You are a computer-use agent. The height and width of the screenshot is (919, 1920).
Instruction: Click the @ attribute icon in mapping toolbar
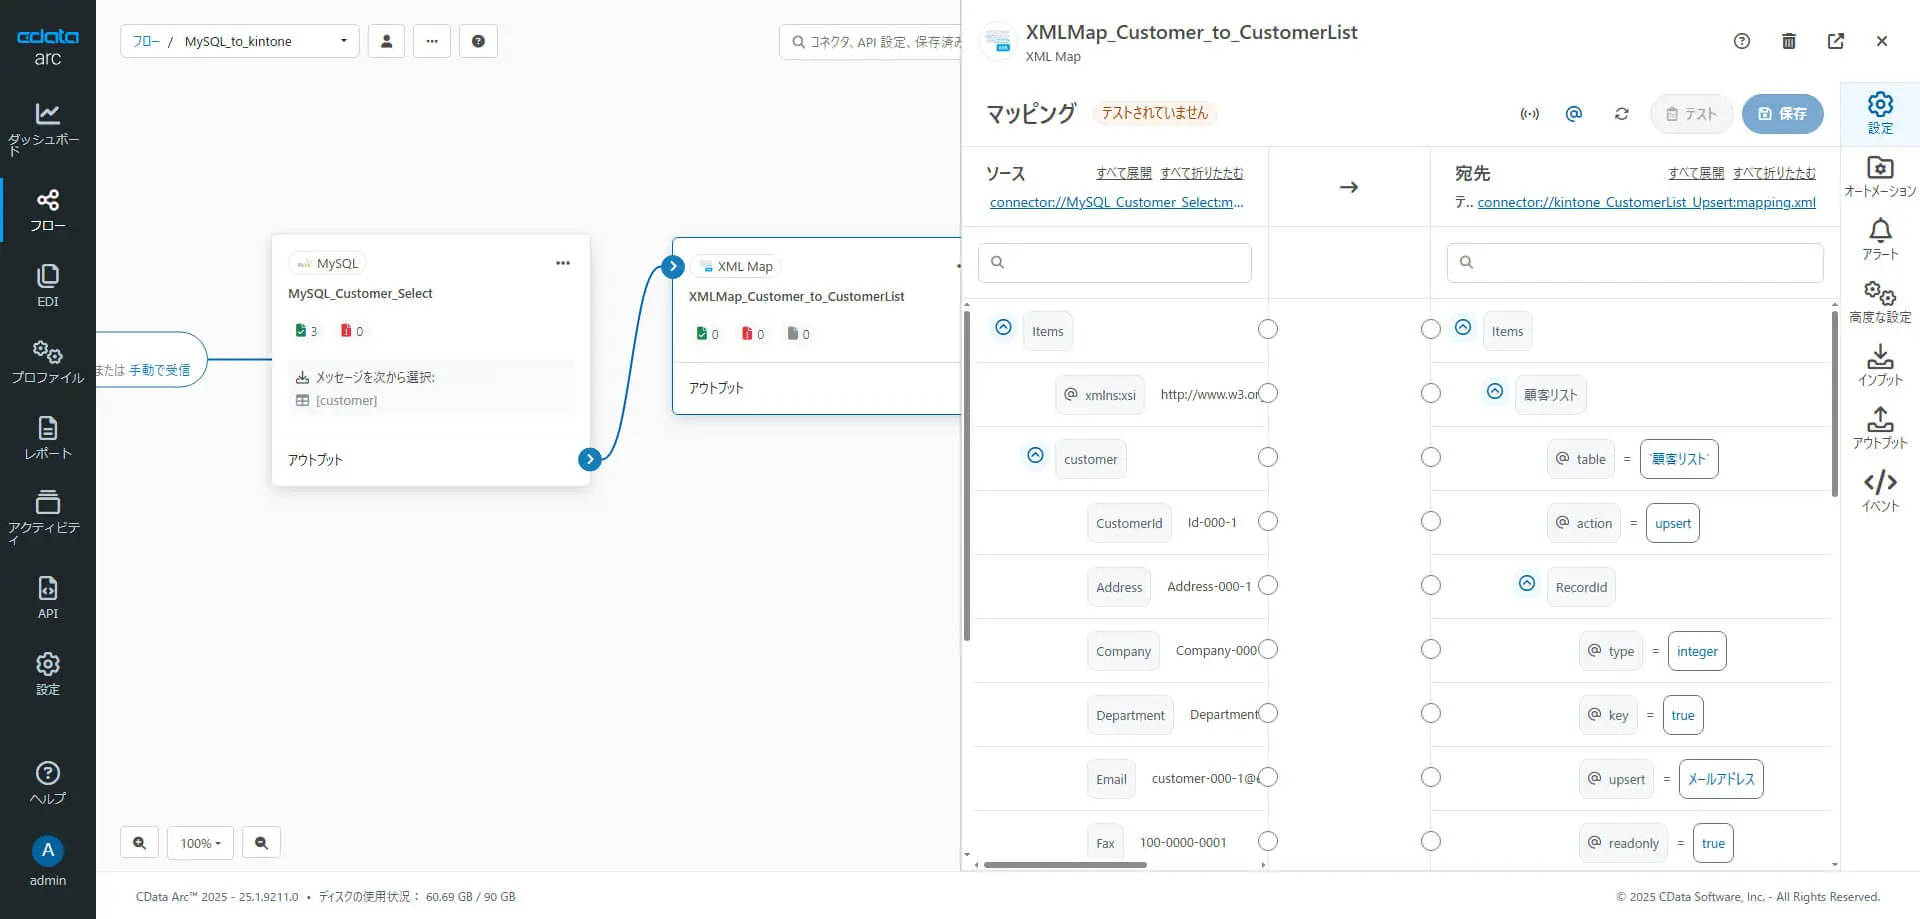1574,114
